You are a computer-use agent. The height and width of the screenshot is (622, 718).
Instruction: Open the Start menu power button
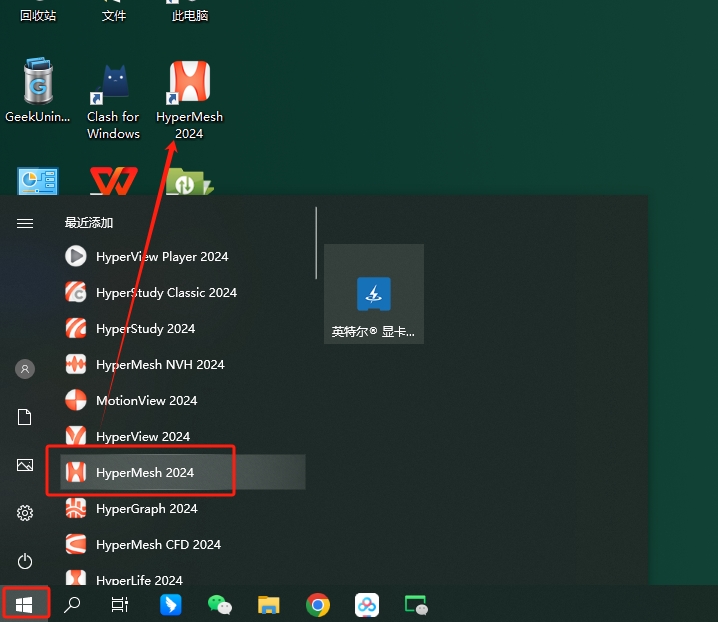tap(25, 561)
